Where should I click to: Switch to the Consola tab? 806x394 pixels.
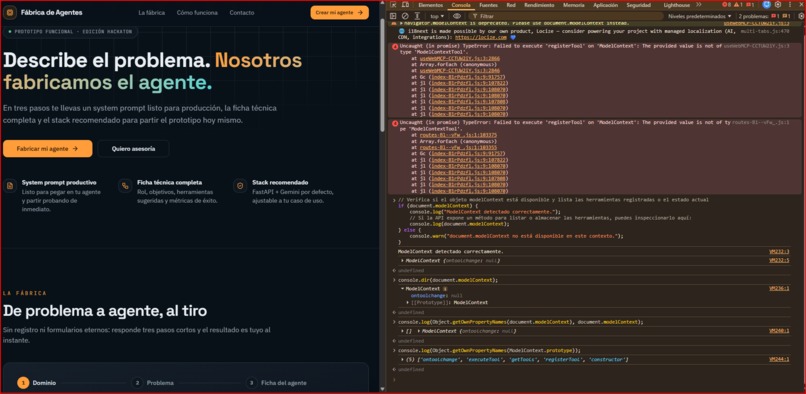(461, 5)
